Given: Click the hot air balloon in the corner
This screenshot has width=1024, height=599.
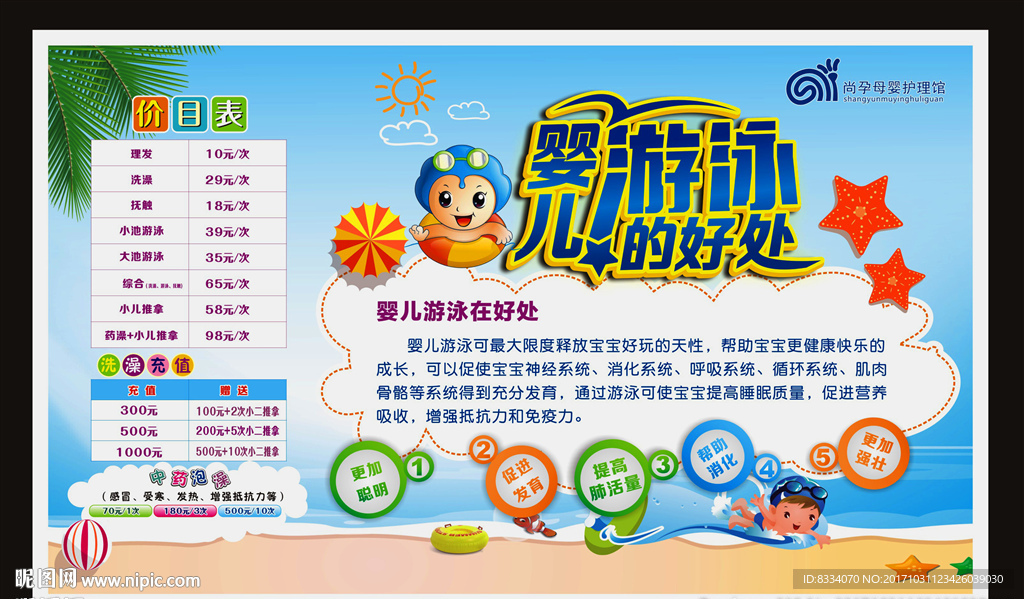Looking at the screenshot, I should pos(88,545).
